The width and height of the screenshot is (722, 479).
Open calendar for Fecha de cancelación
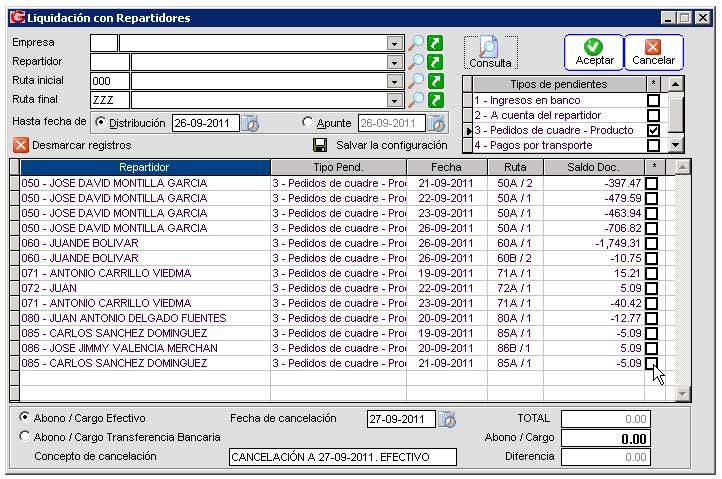point(447,419)
